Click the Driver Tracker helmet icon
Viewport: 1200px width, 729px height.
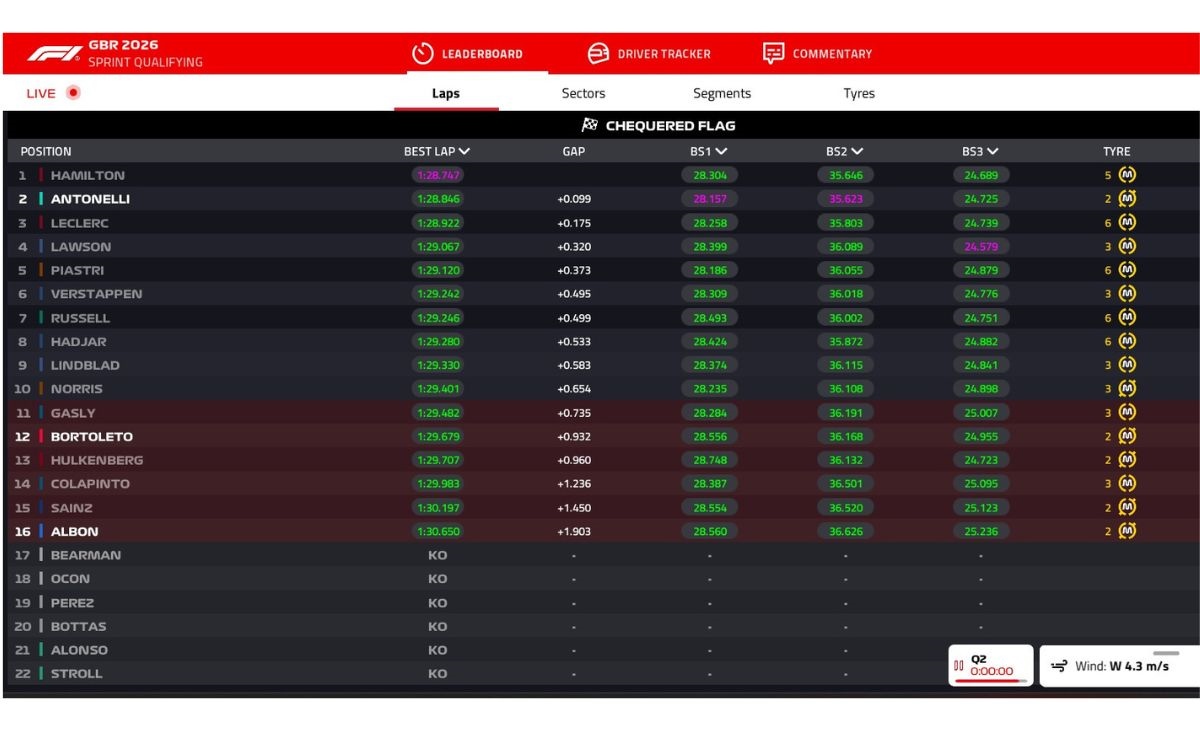[x=598, y=54]
